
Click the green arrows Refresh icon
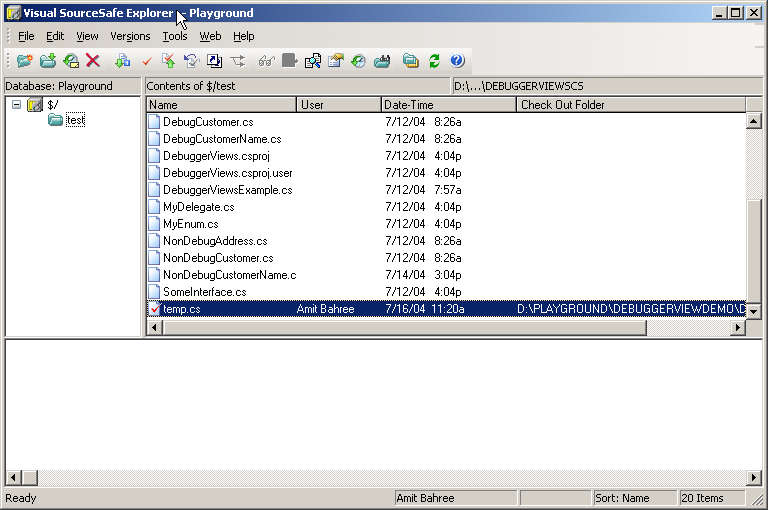[434, 61]
